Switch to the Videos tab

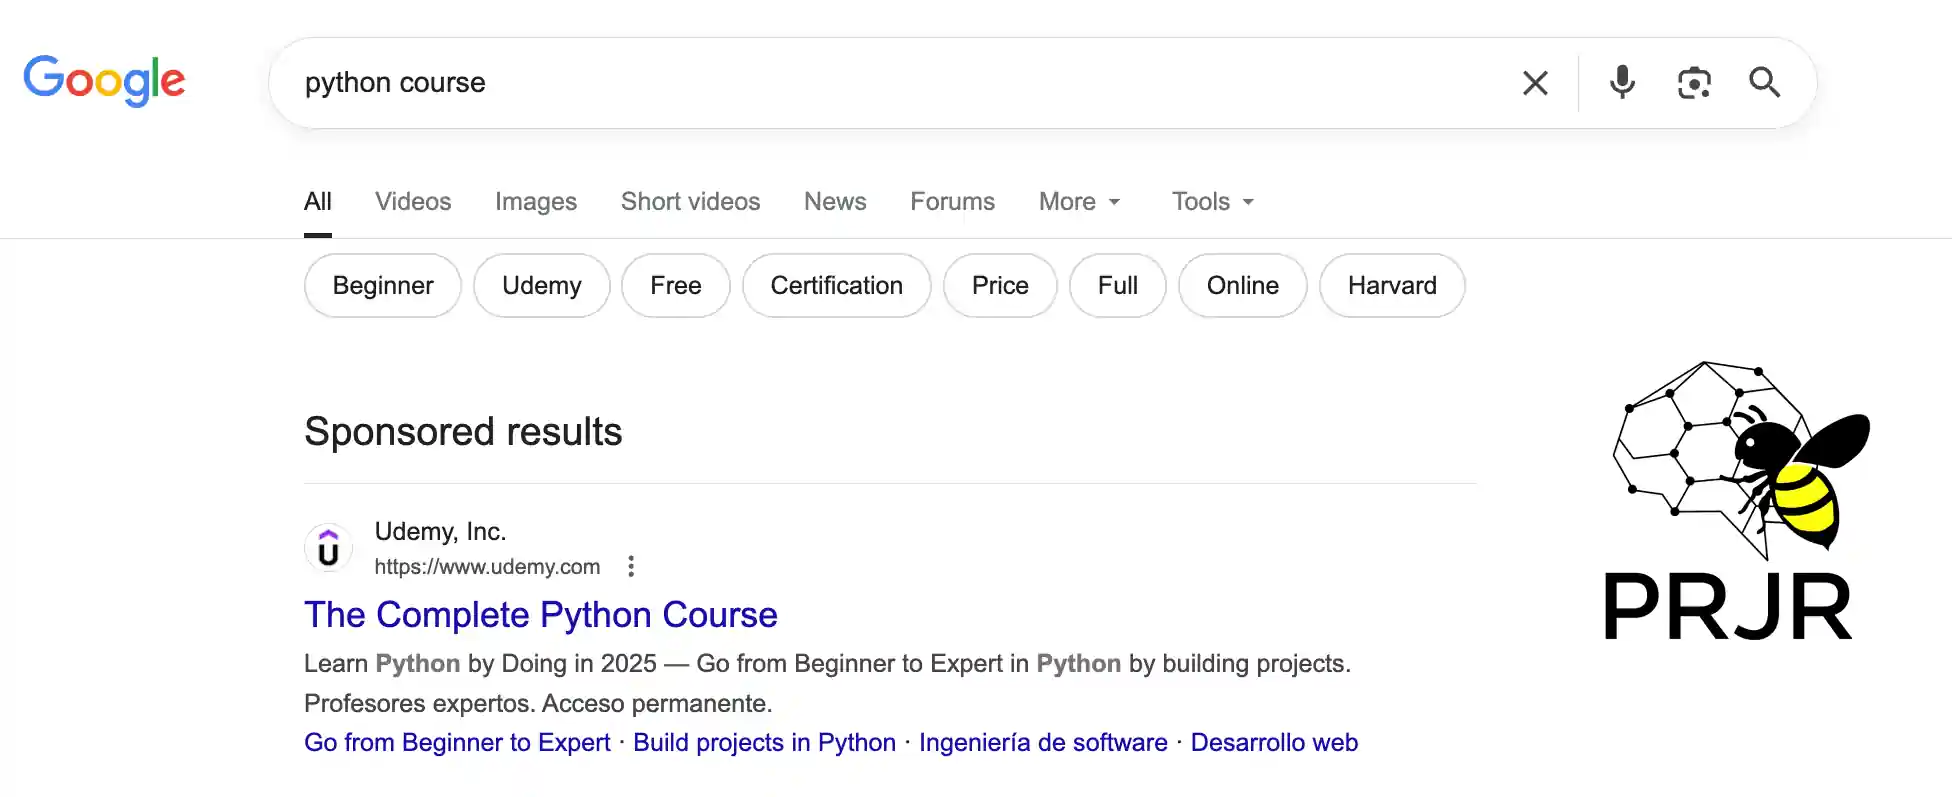(x=413, y=202)
